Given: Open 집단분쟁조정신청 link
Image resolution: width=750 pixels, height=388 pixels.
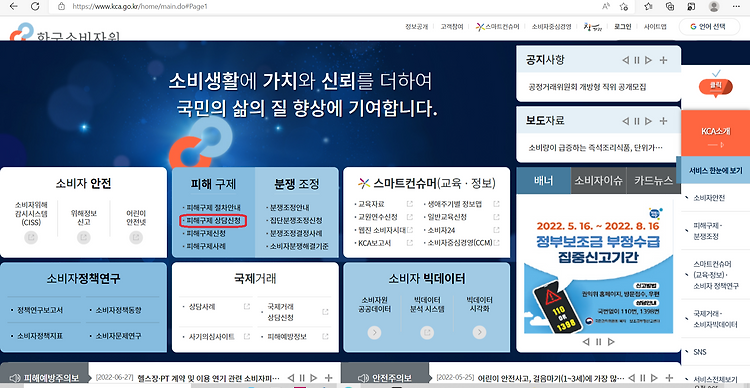Looking at the screenshot, I should [296, 221].
